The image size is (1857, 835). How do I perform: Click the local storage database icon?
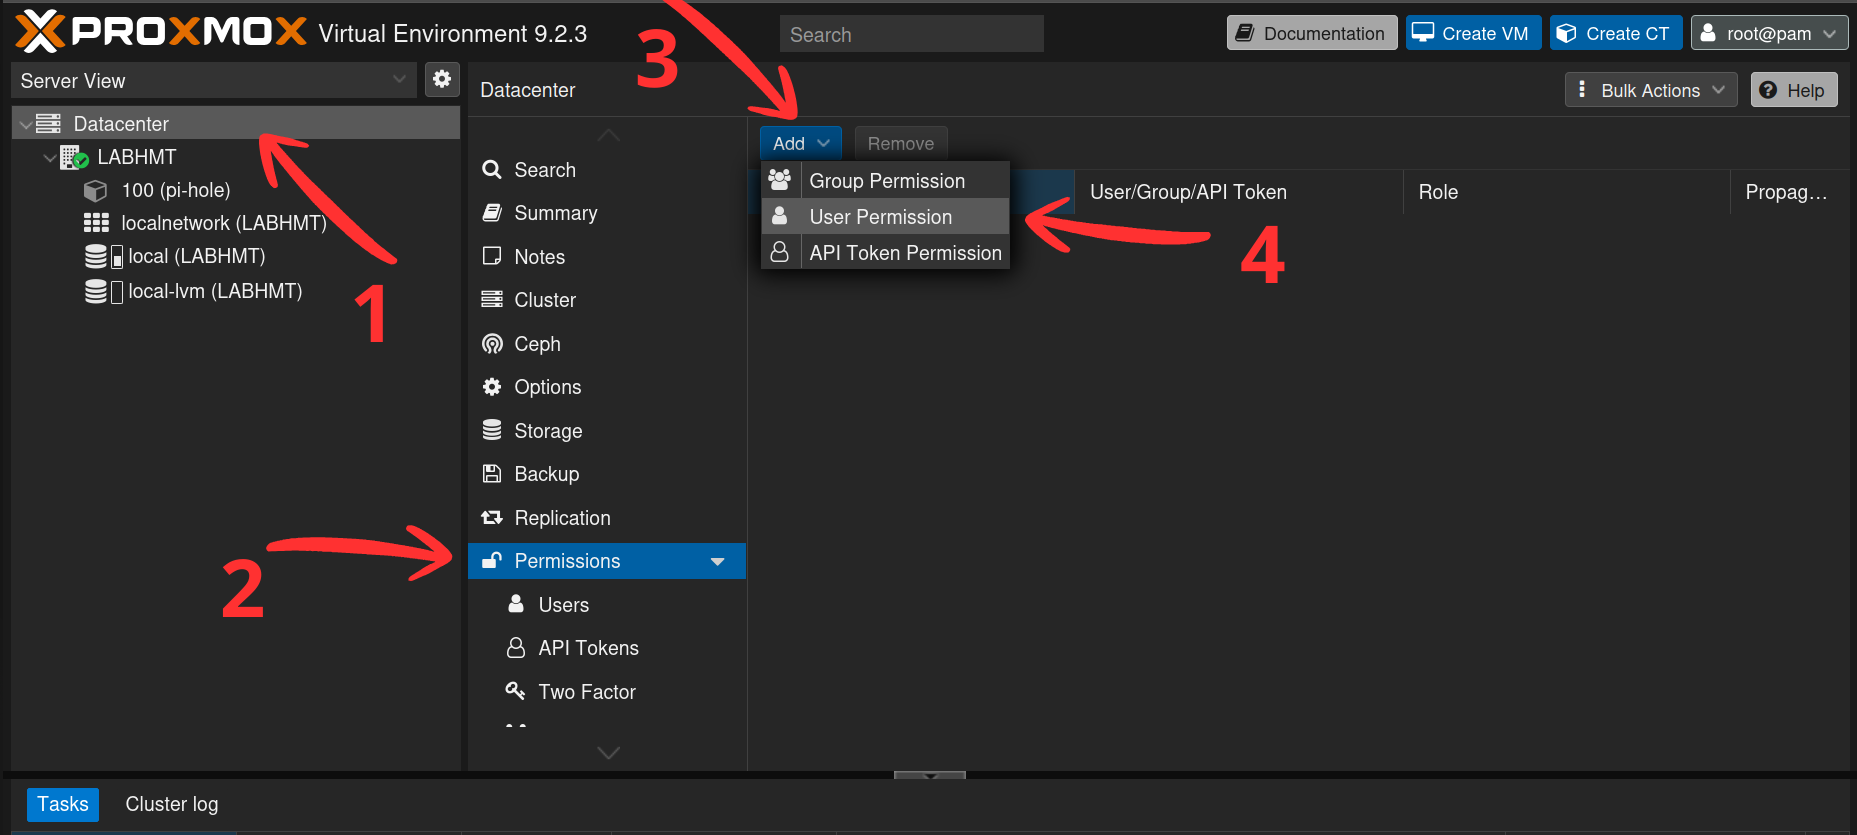click(x=96, y=256)
